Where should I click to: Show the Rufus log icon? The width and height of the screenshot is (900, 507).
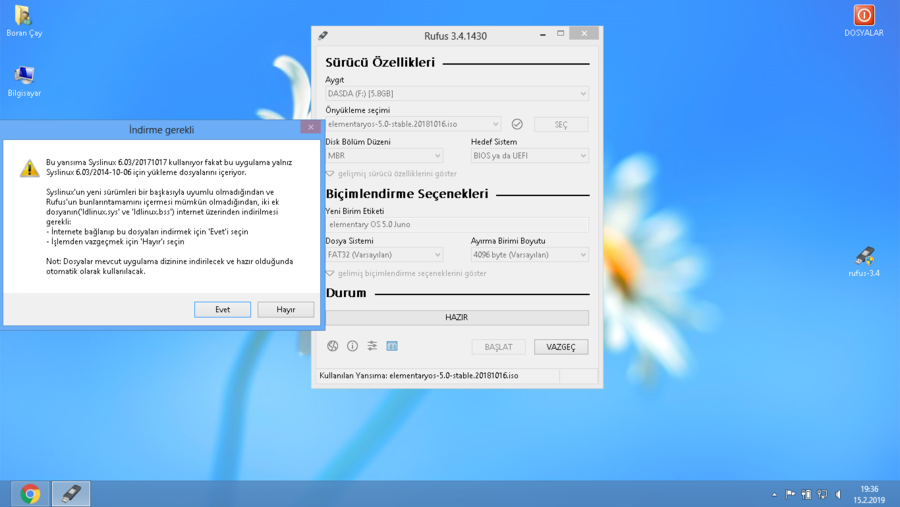coord(392,346)
